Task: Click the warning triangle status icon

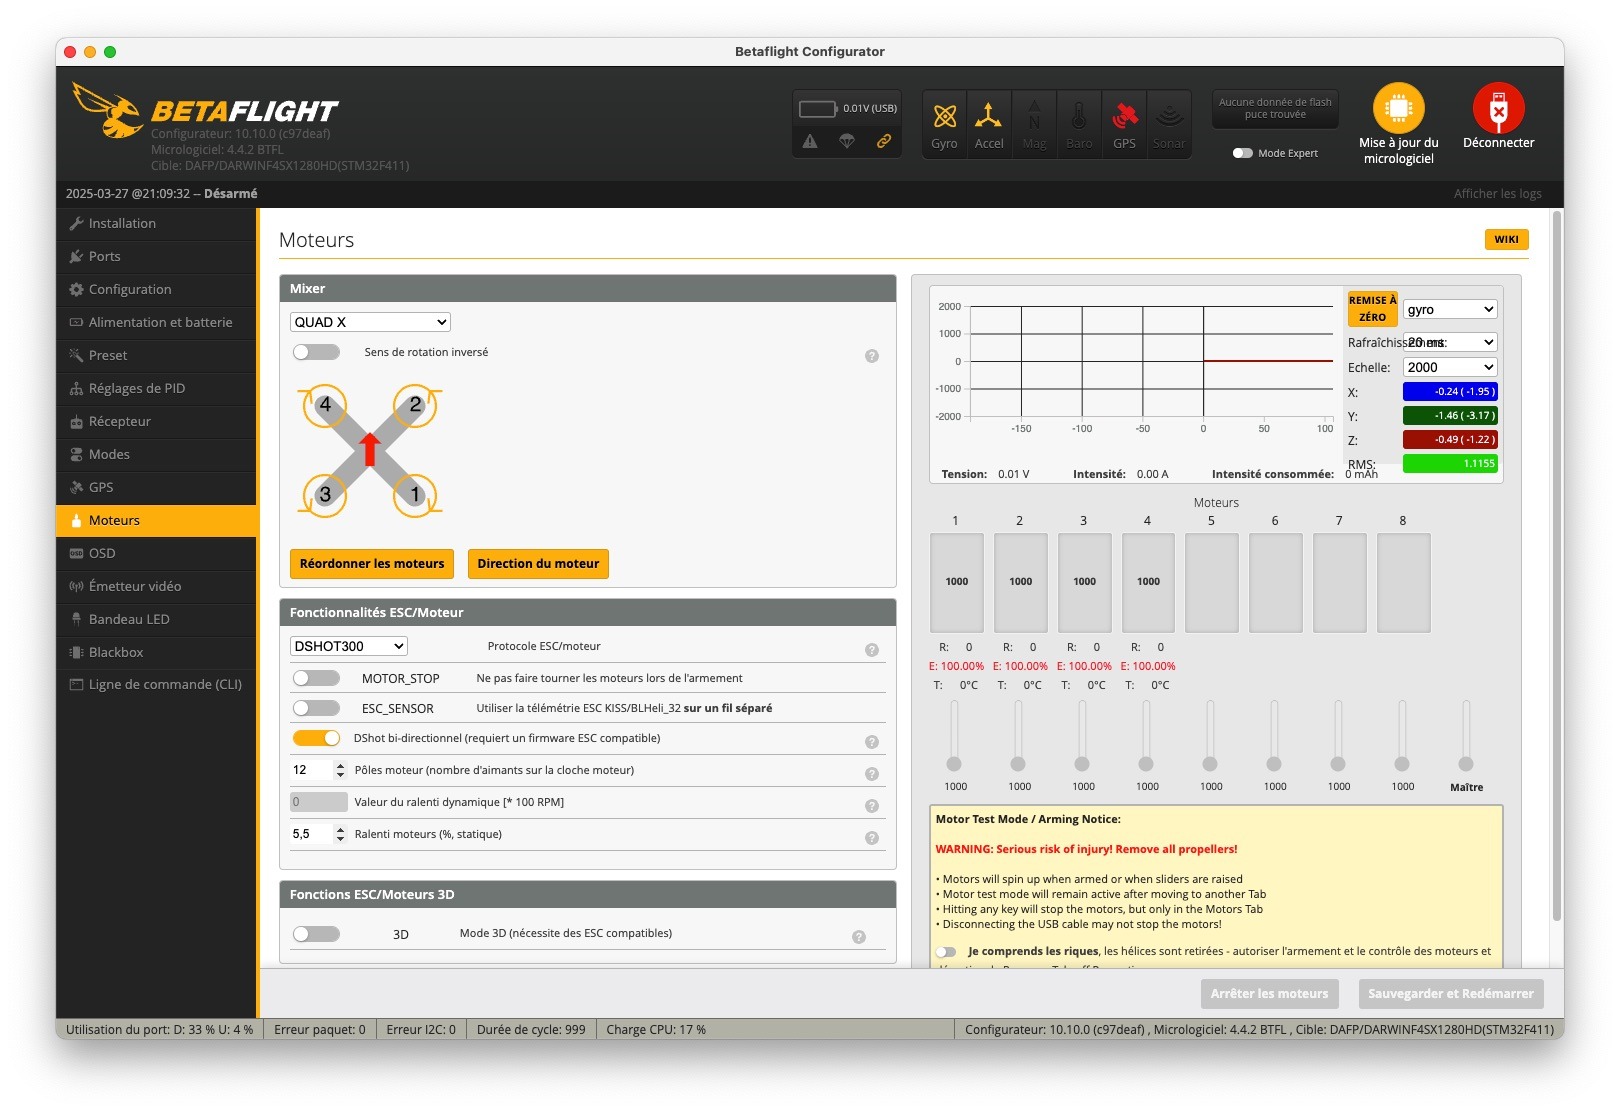Action: click(x=810, y=141)
